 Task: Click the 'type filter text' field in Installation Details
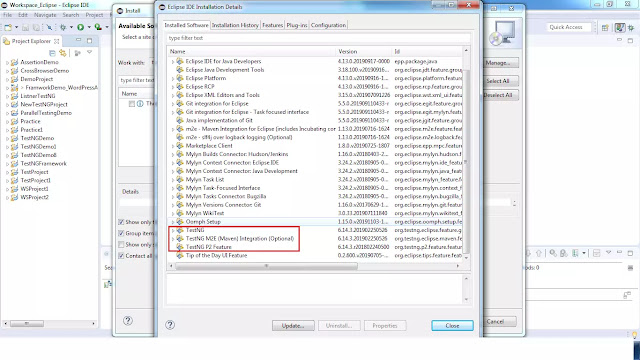pos(318,38)
